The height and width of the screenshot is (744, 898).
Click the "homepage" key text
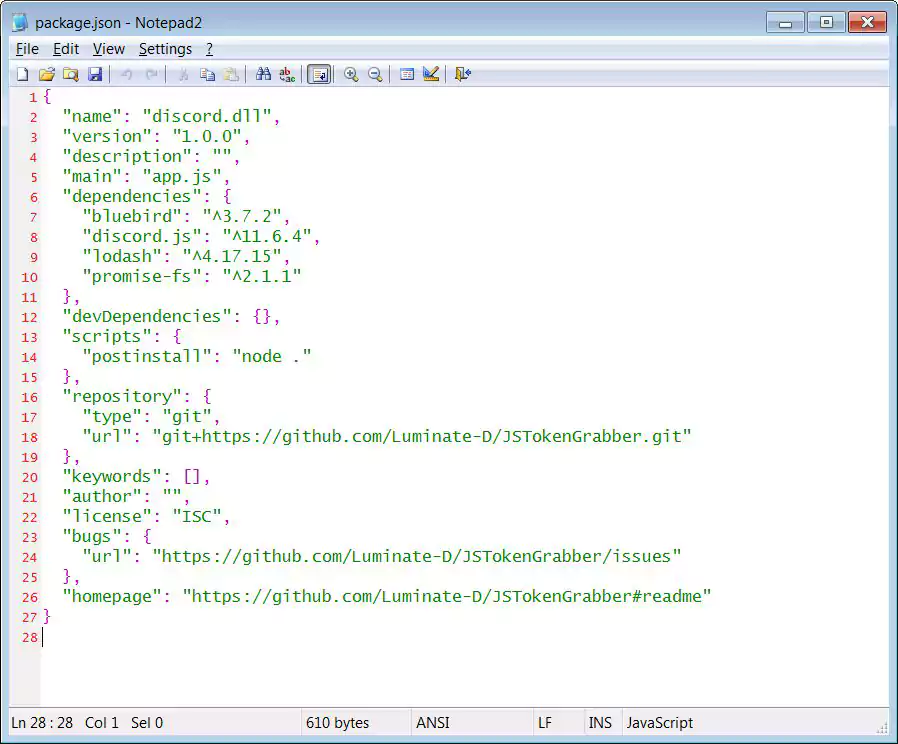coord(112,596)
